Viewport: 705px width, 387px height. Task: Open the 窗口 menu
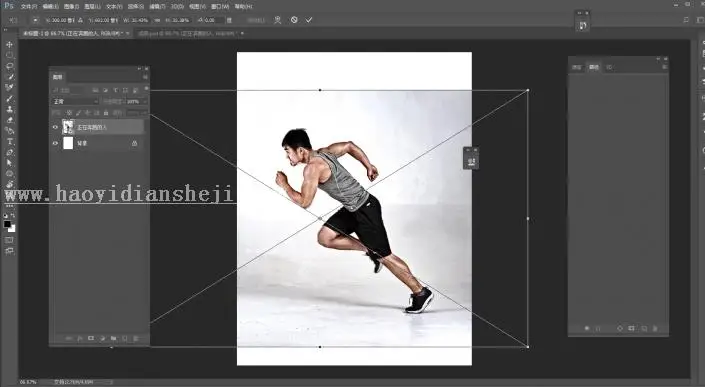(x=220, y=7)
